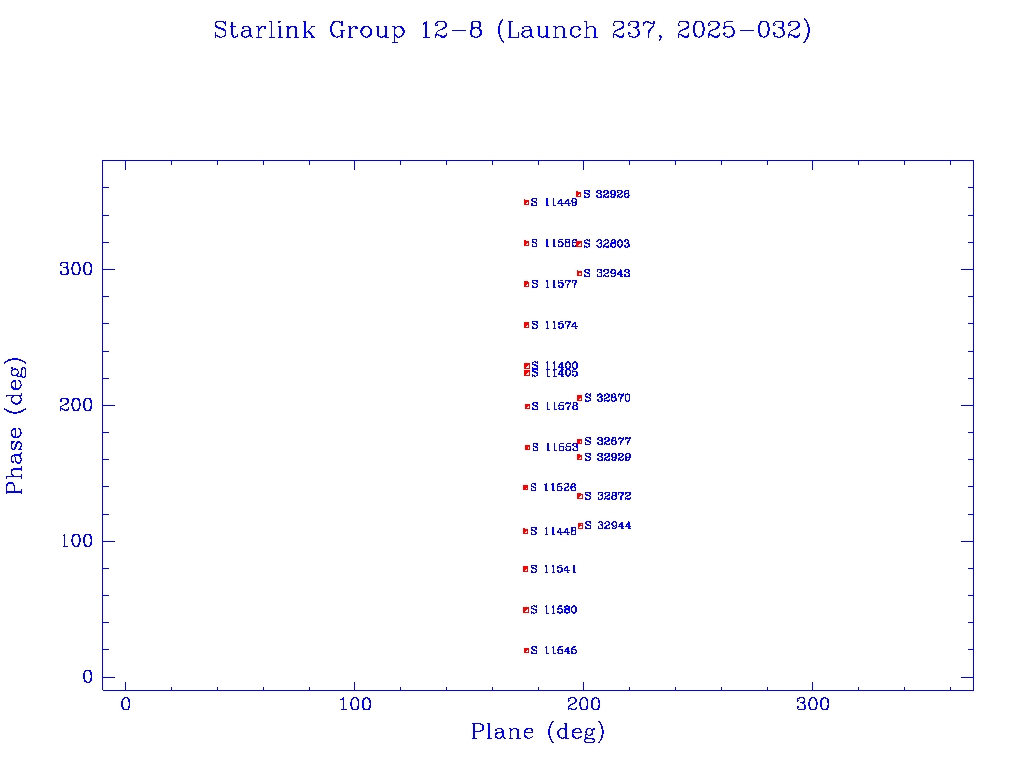Pick the S 11574 label
Screen dimensions: 1024x768
pos(554,325)
